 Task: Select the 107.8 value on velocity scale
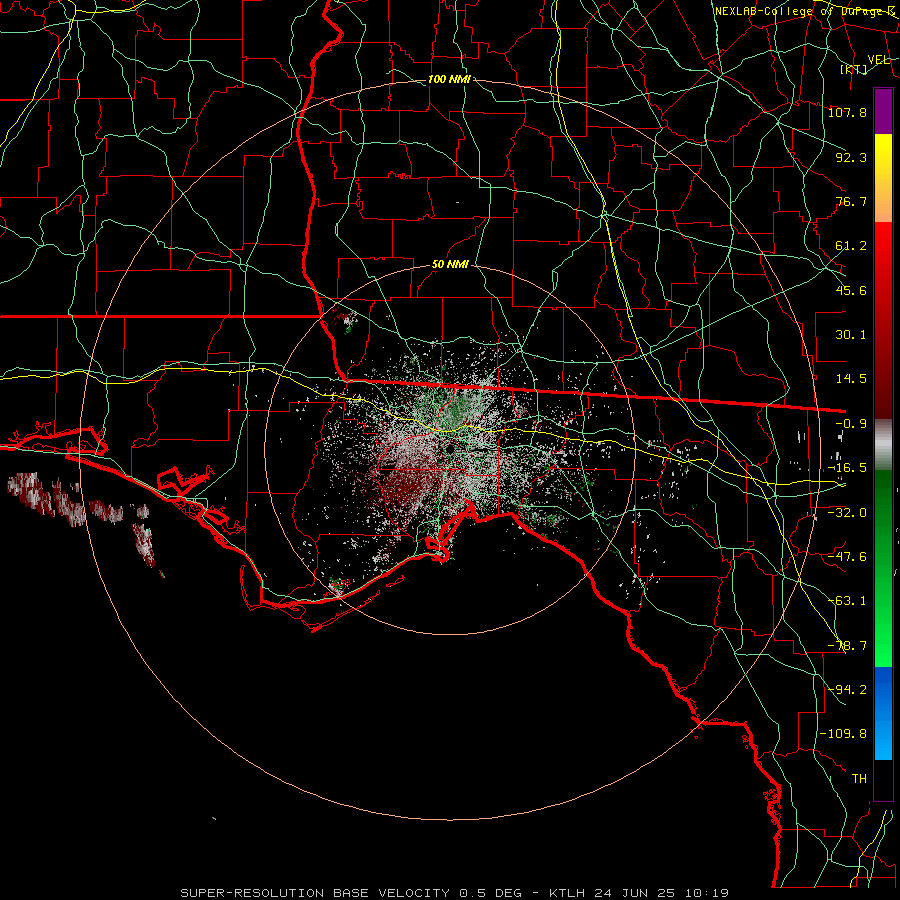(847, 112)
